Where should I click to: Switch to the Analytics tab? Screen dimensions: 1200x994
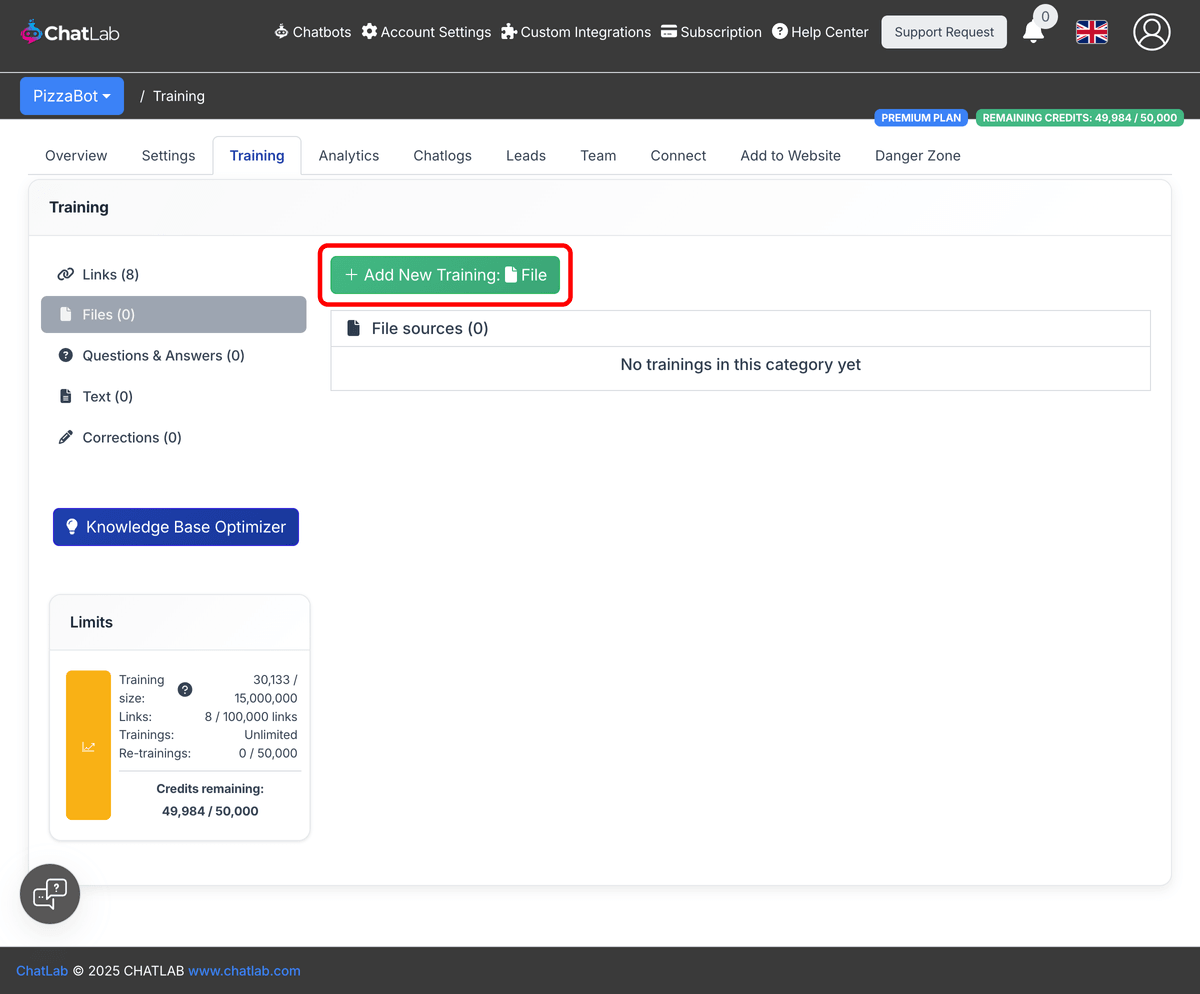348,155
